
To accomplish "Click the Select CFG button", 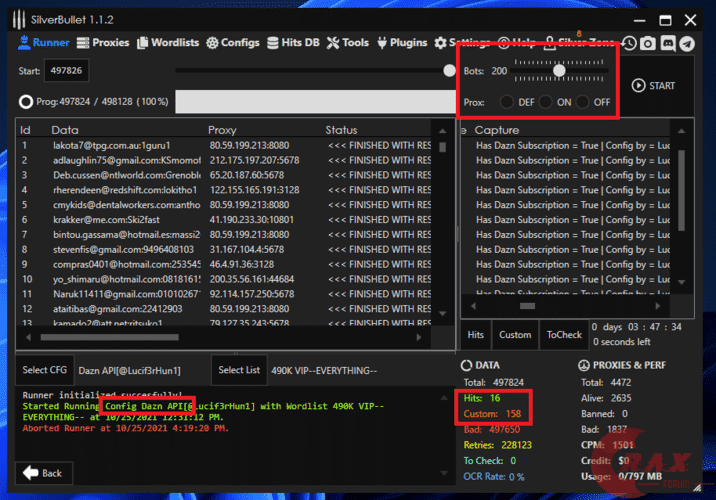I will [44, 370].
